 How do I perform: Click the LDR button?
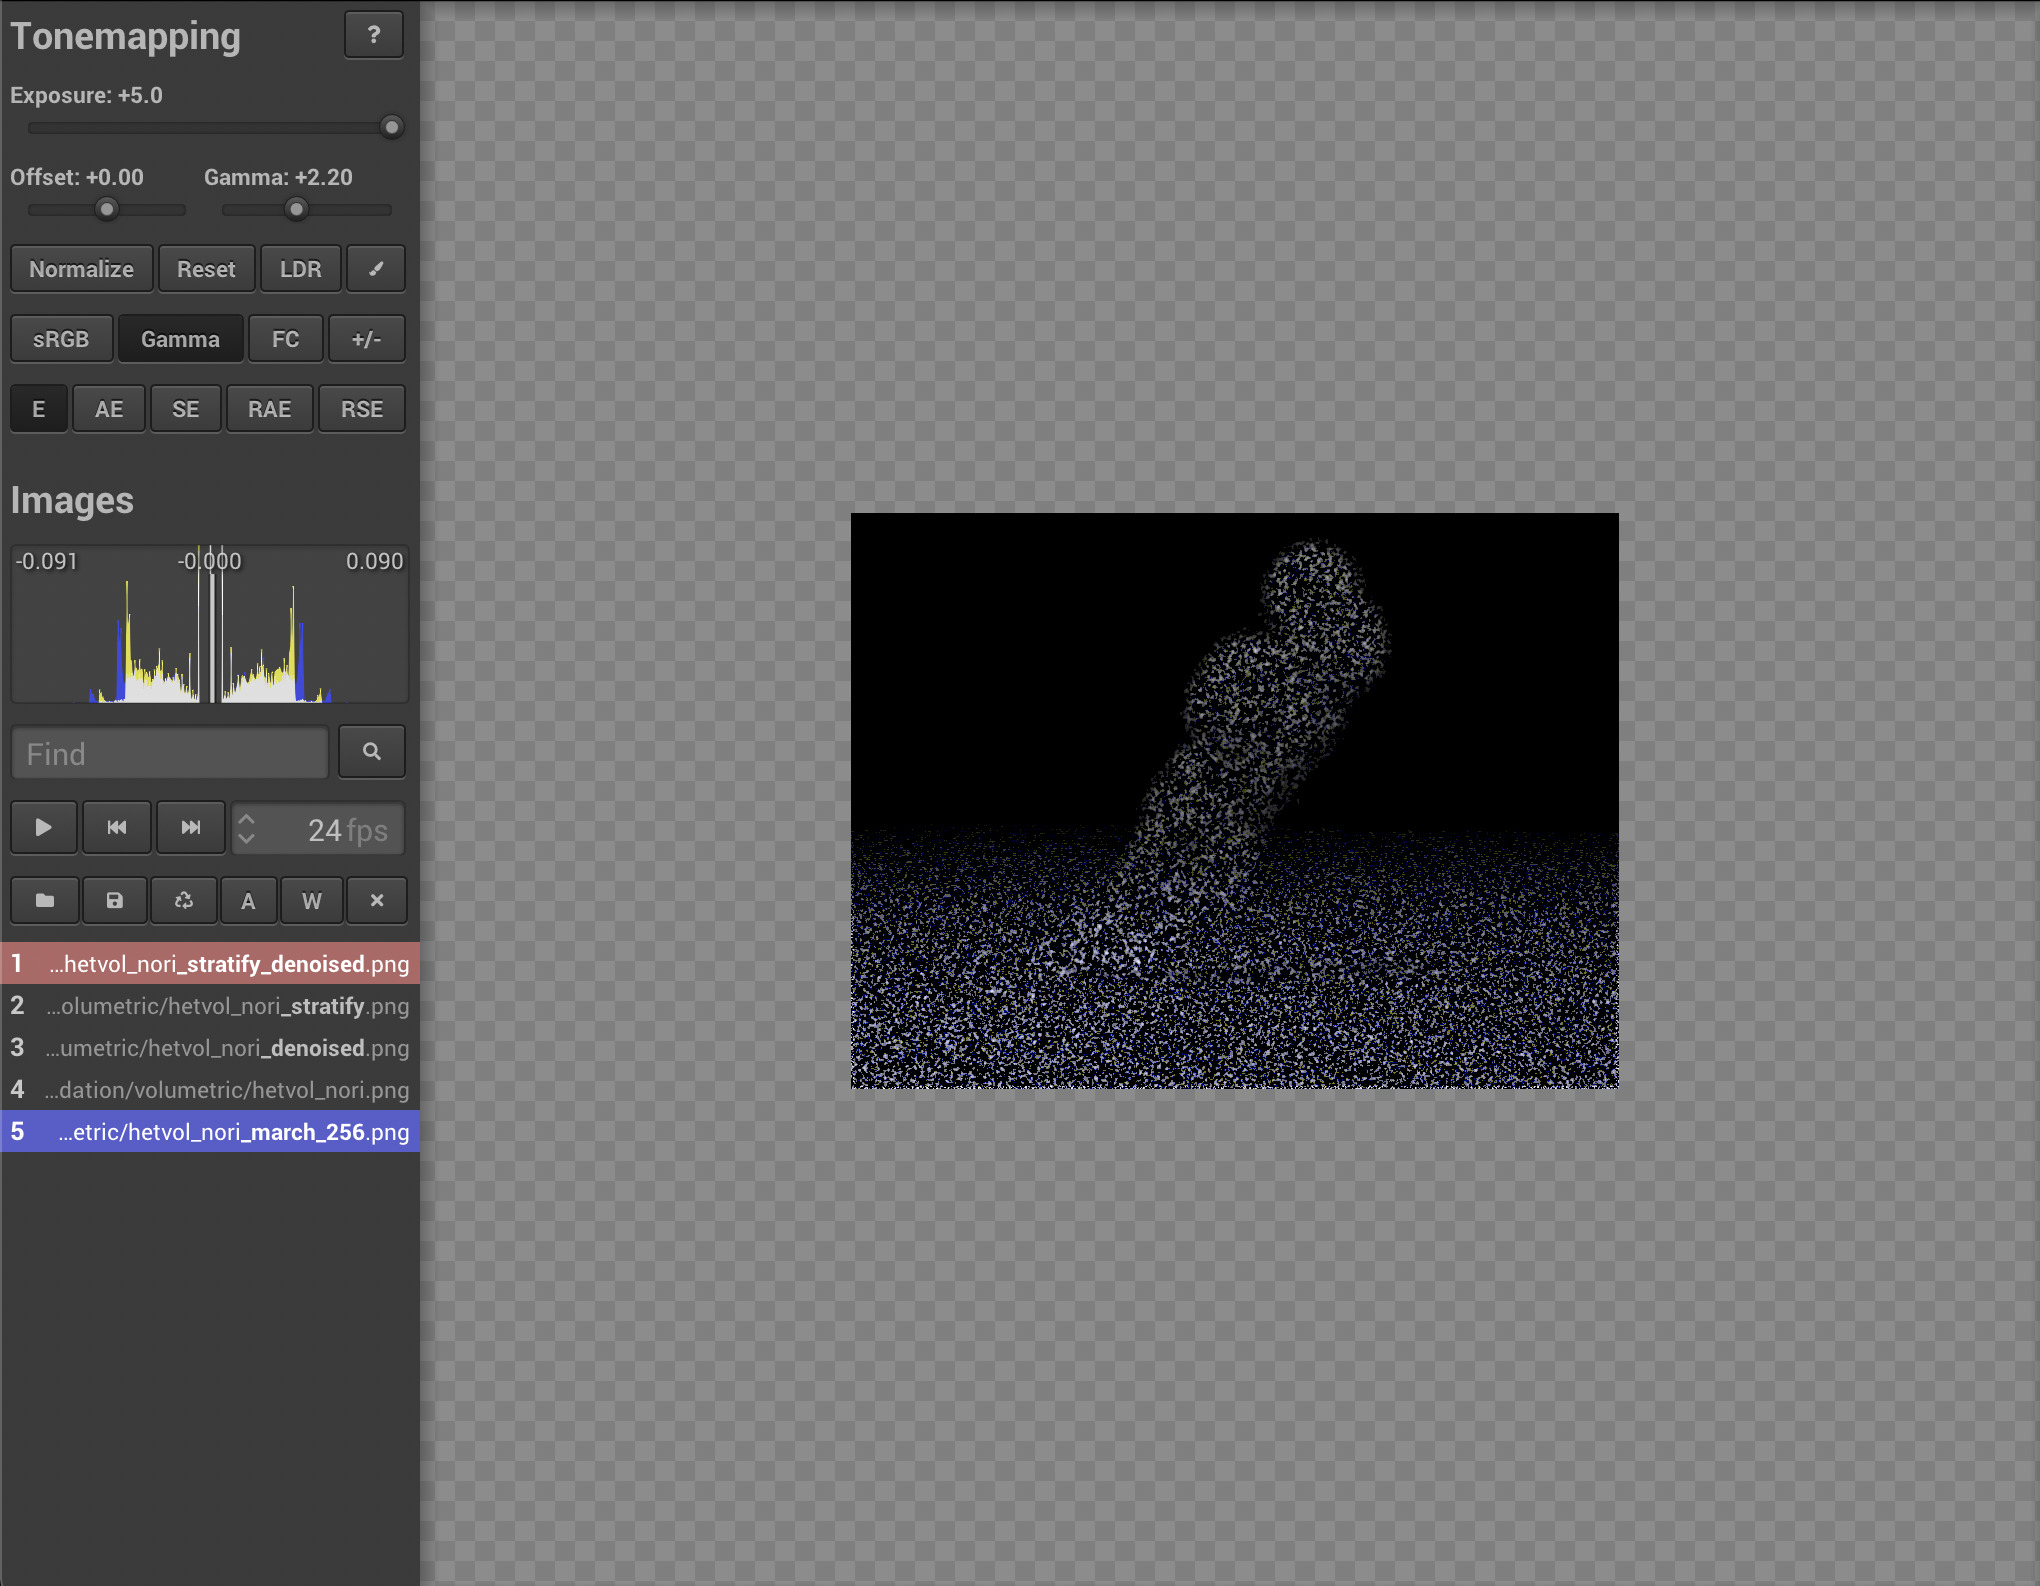[x=301, y=269]
